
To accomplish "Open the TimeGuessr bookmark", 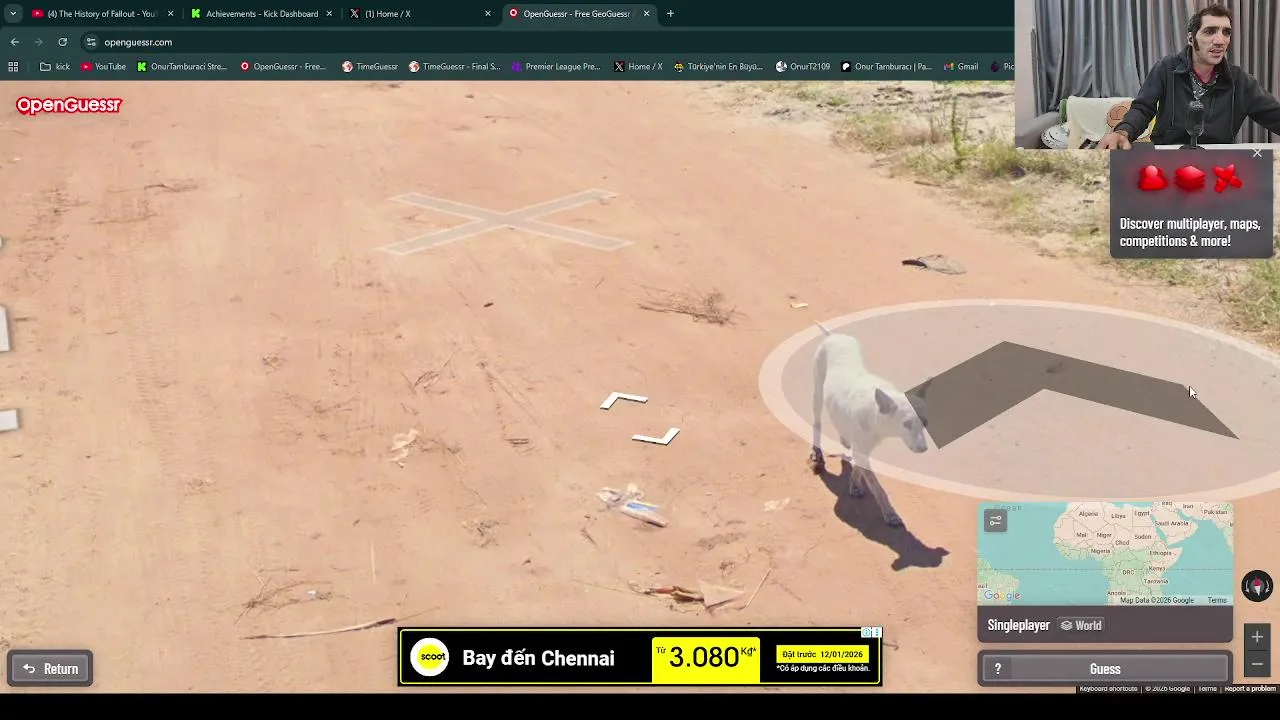I will (369, 67).
